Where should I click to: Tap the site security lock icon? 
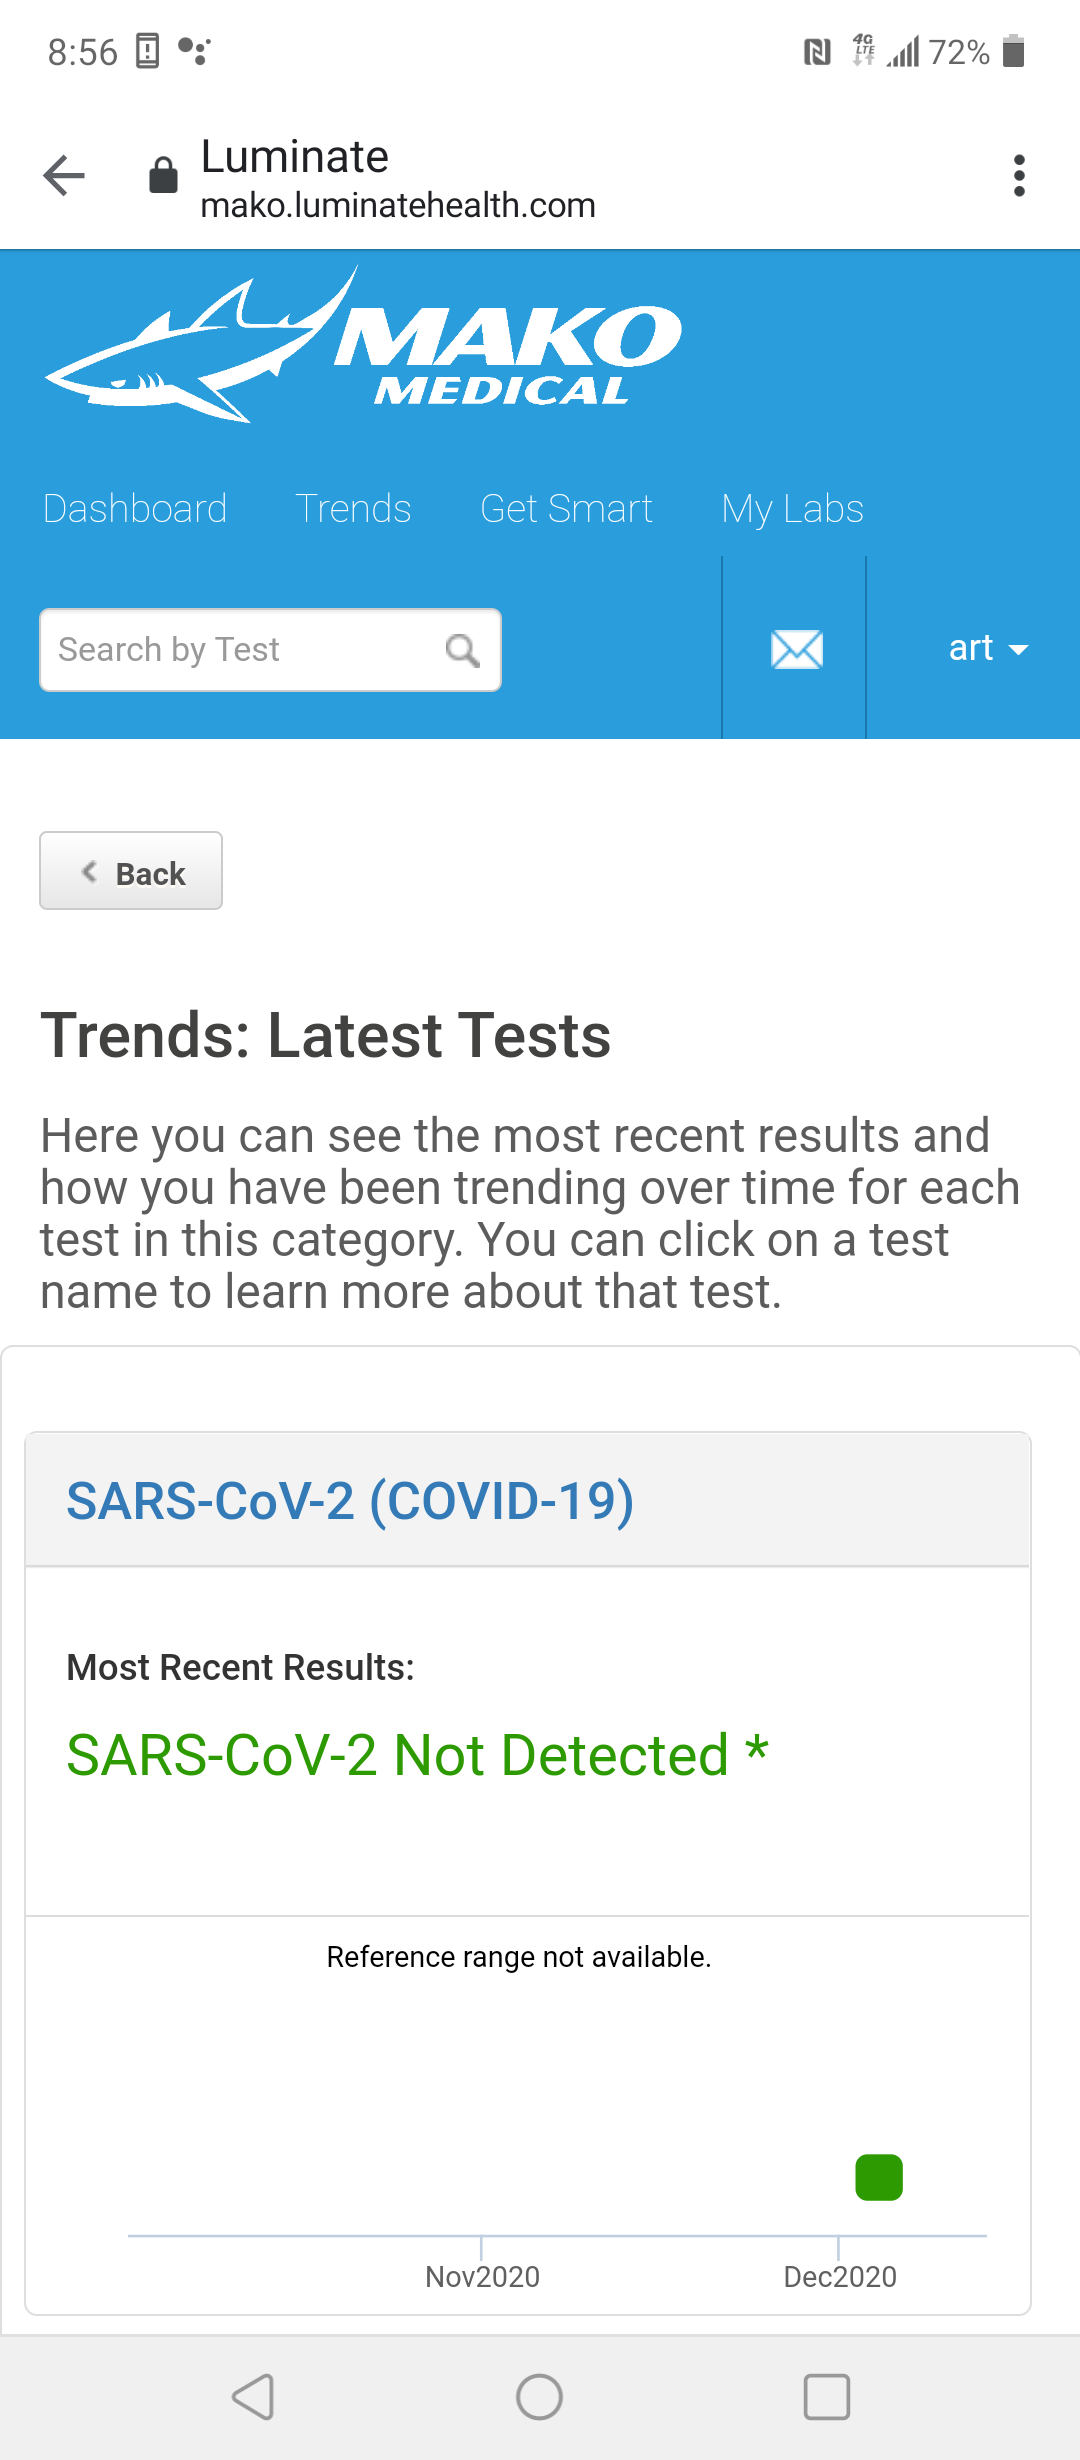163,176
